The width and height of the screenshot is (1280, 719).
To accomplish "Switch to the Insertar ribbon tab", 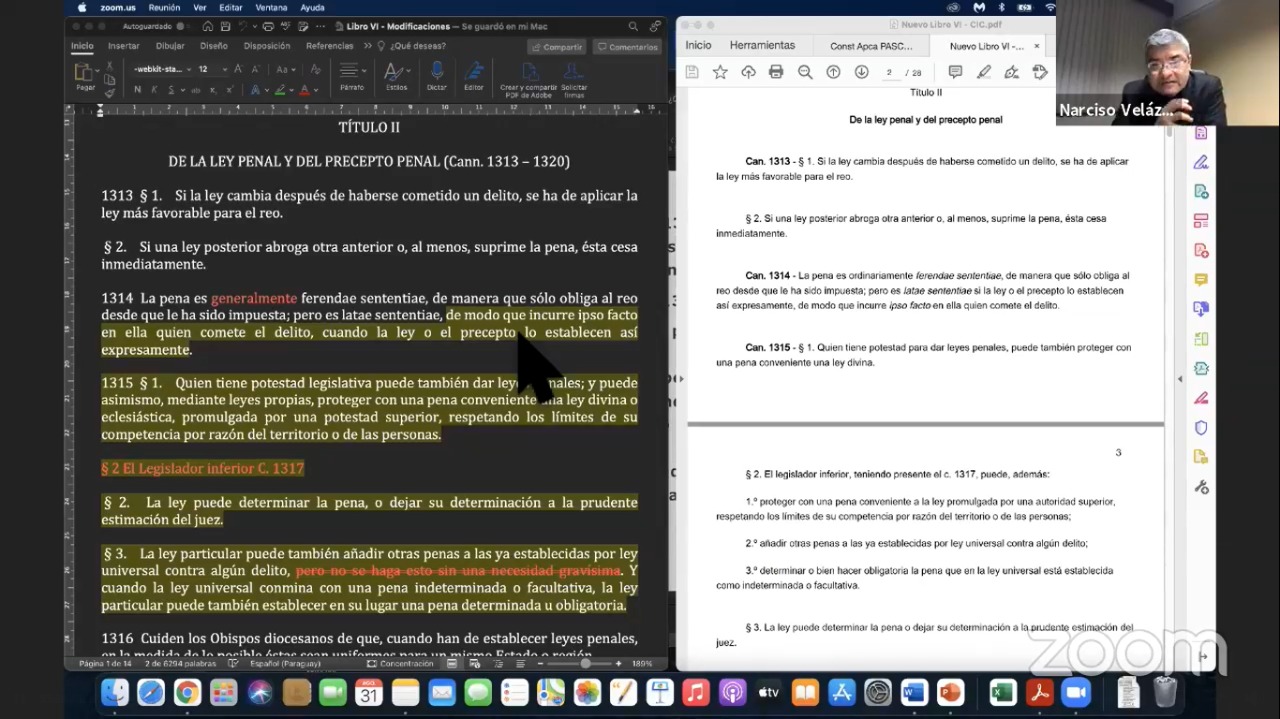I will click(x=124, y=46).
